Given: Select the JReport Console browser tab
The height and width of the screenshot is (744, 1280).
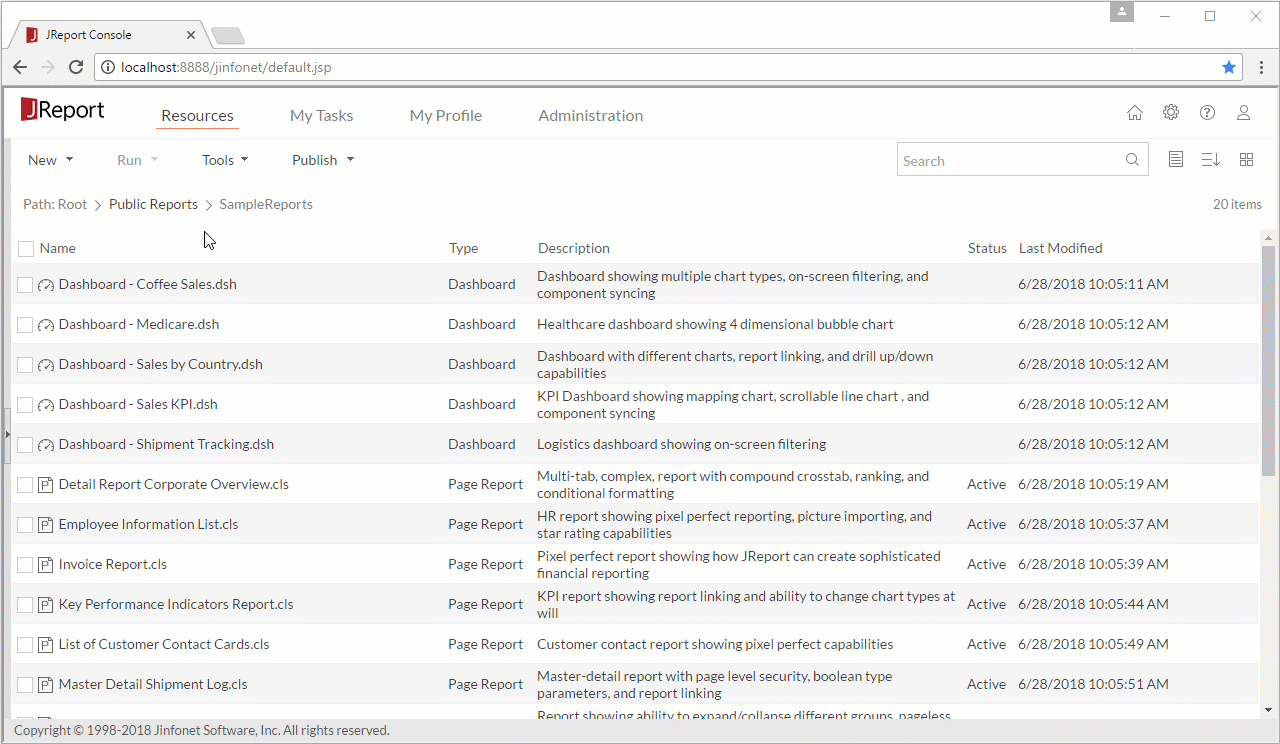Looking at the screenshot, I should pyautogui.click(x=108, y=35).
